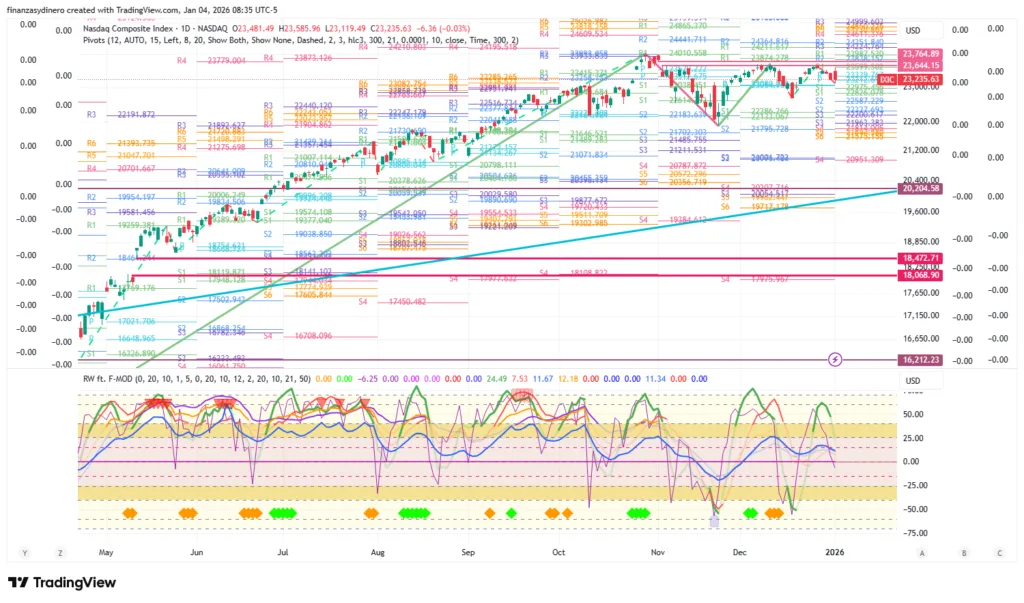Click the 18,472.71 price level label
Image resolution: width=1024 pixels, height=603 pixels.
click(919, 258)
